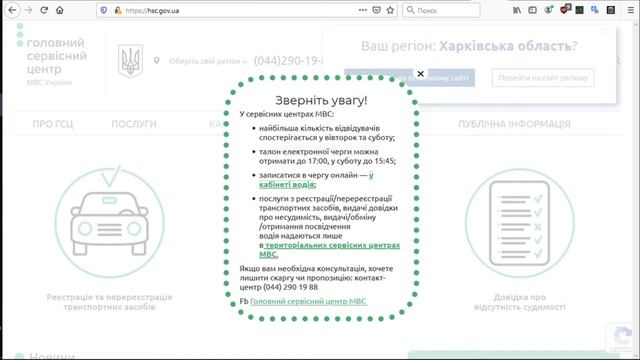Click the browser forward arrow
Viewport: 640px width, 360px height.
coord(28,10)
